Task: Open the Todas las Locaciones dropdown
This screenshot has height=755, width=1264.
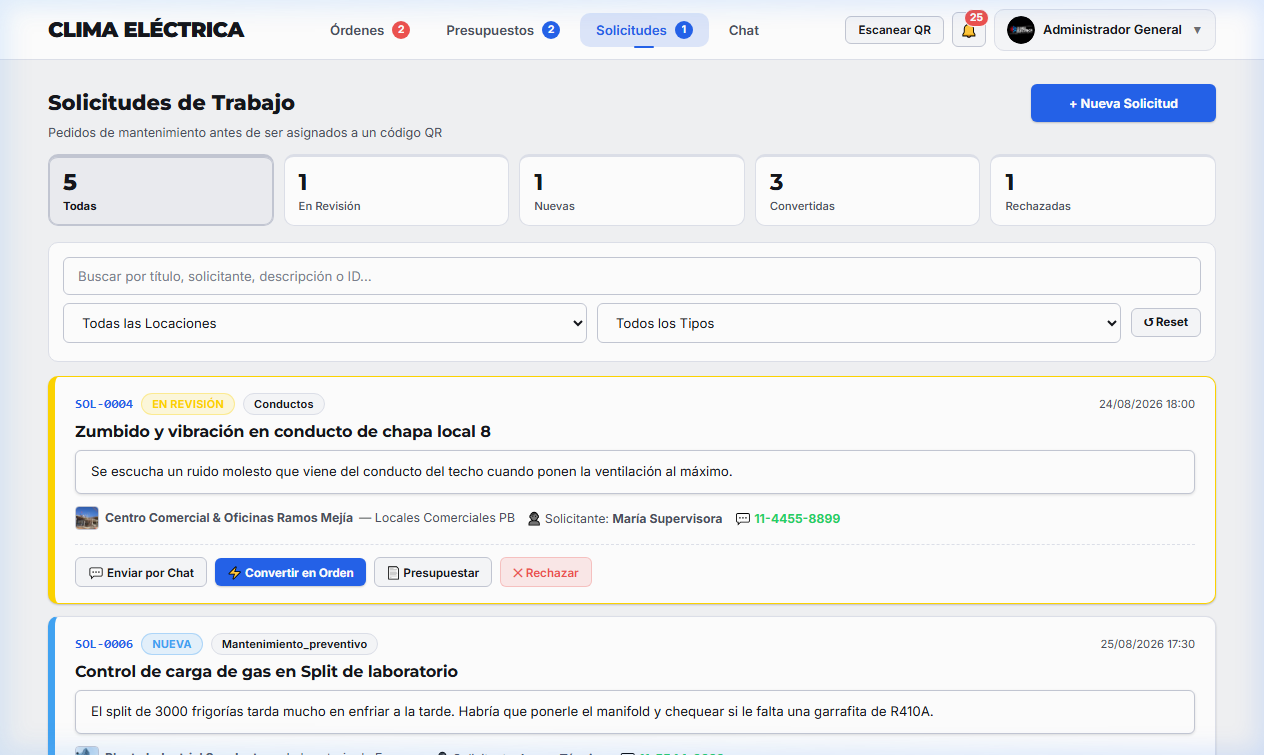Action: pos(325,323)
